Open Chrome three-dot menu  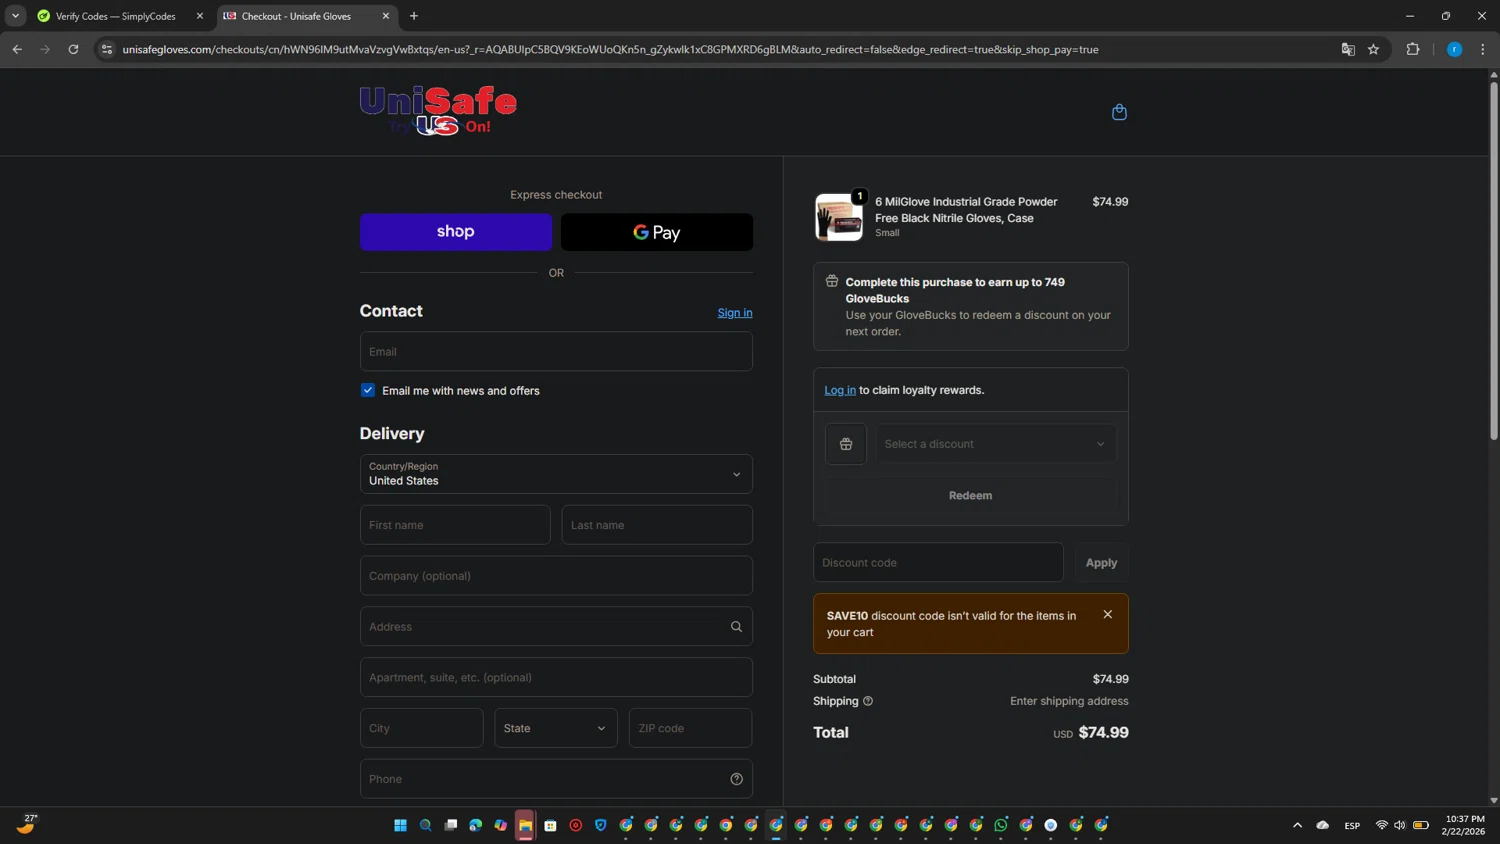pos(1482,49)
